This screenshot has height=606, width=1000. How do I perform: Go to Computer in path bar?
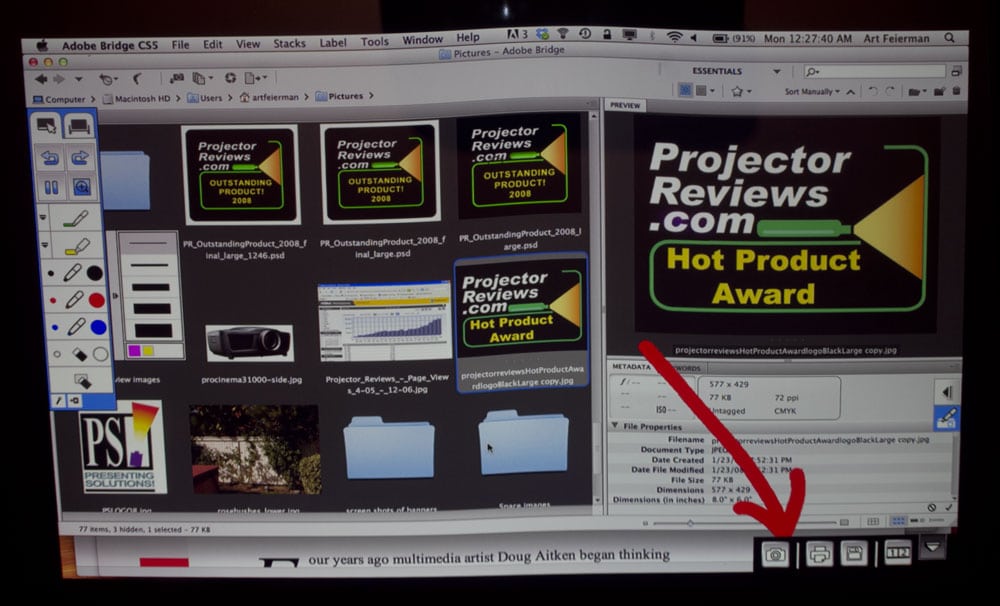[x=59, y=100]
